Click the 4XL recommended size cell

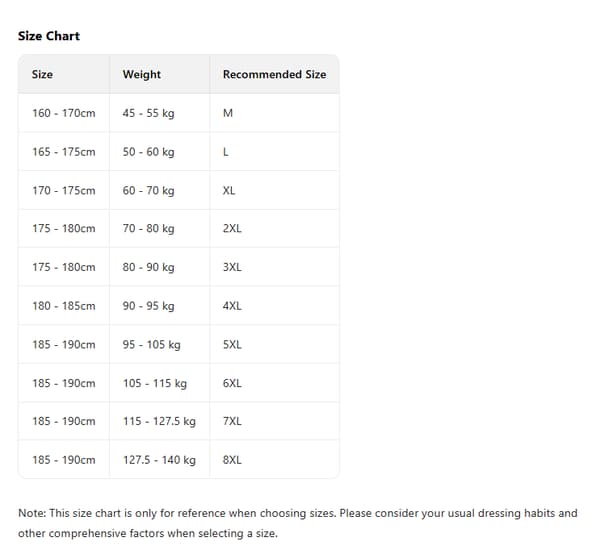pos(274,306)
